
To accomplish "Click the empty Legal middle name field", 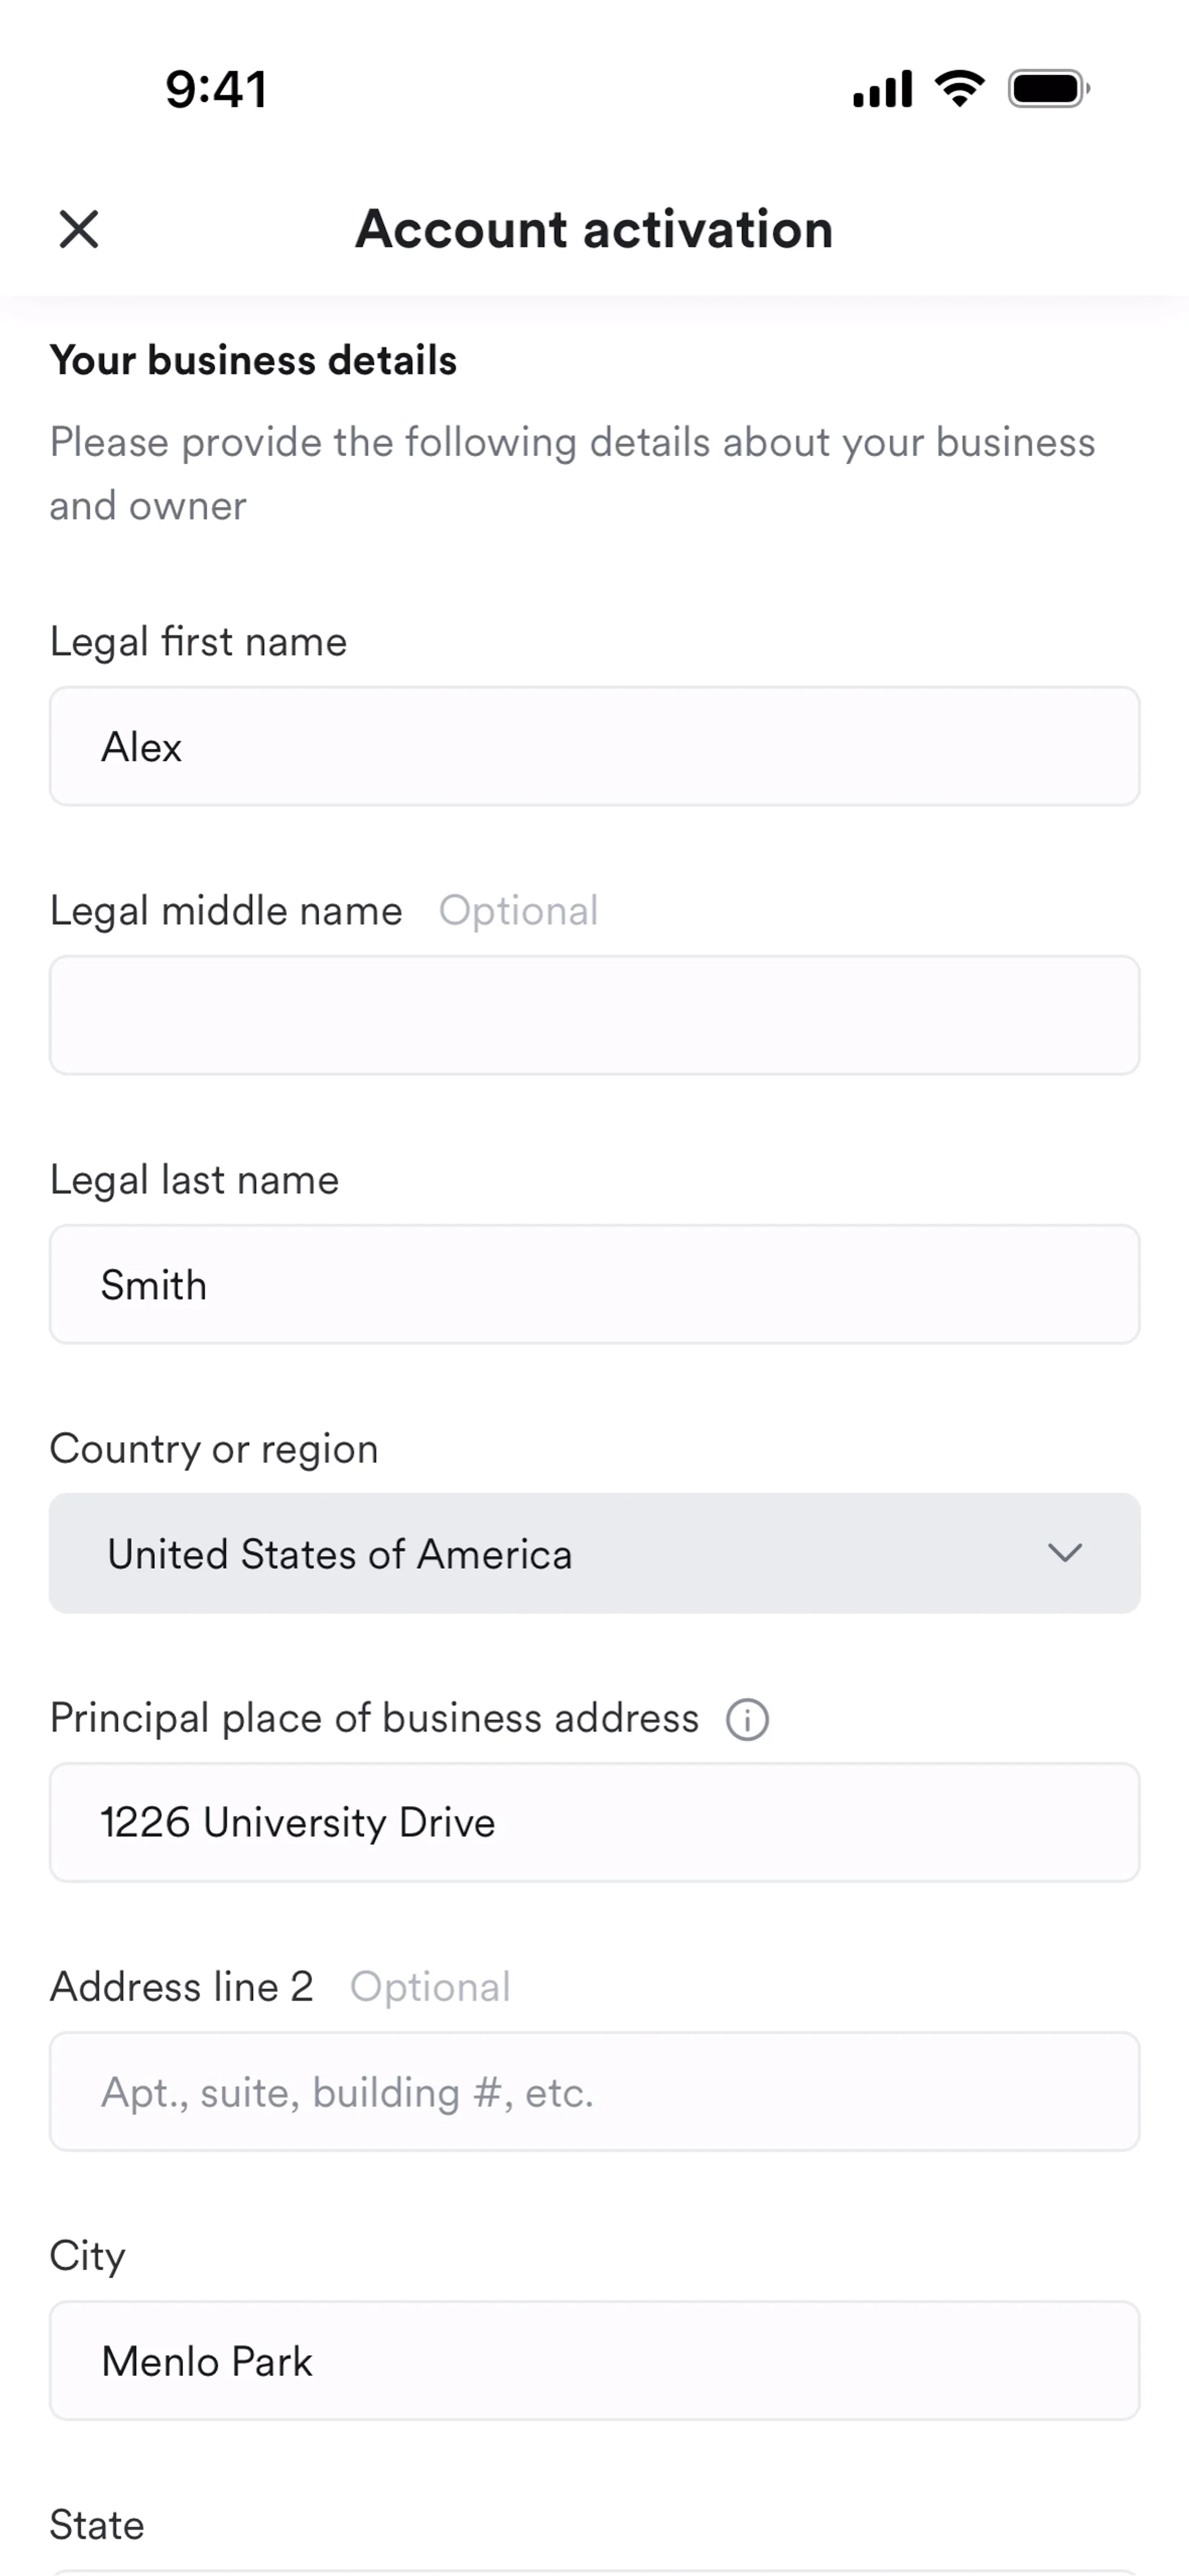I will pyautogui.click(x=594, y=1015).
